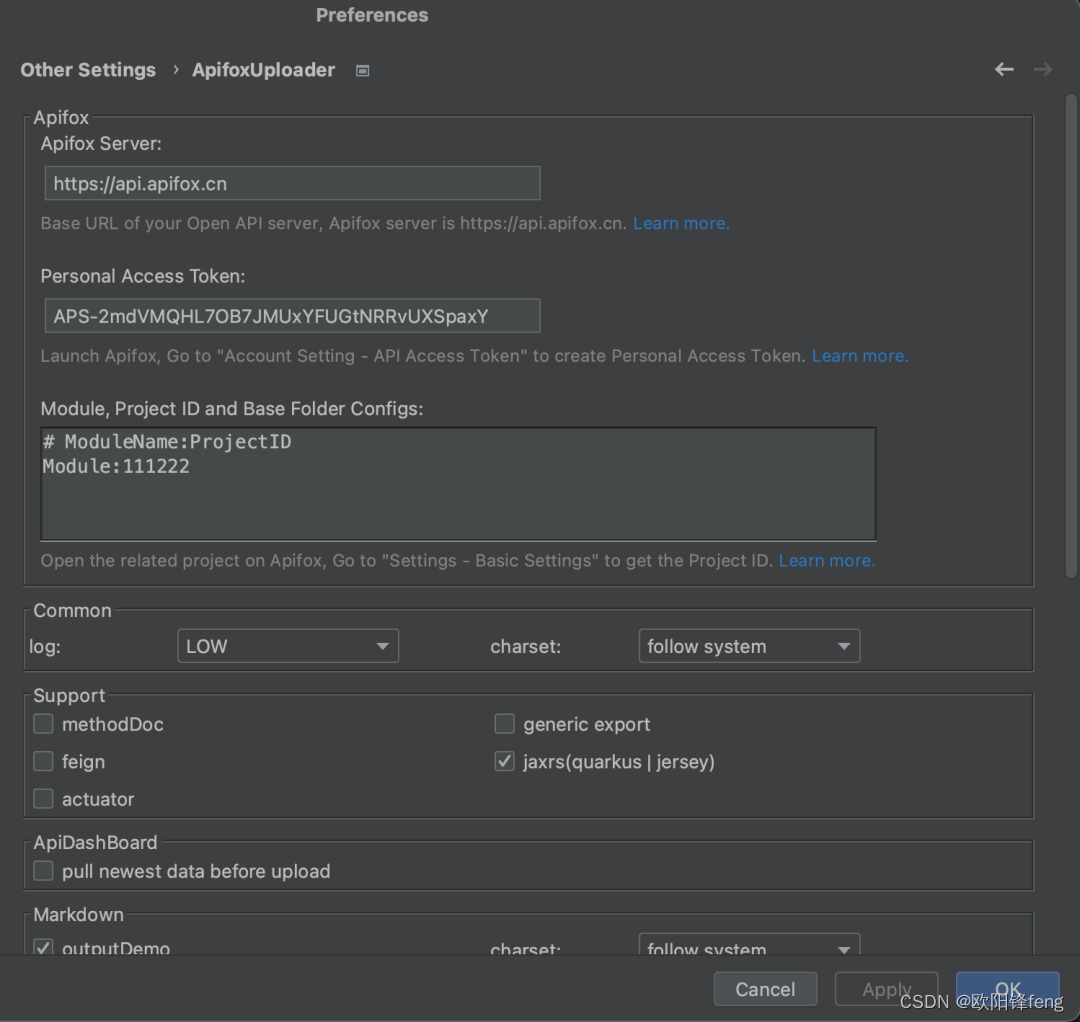Click the forward arrow navigation icon
The width and height of the screenshot is (1080, 1022).
(1043, 70)
